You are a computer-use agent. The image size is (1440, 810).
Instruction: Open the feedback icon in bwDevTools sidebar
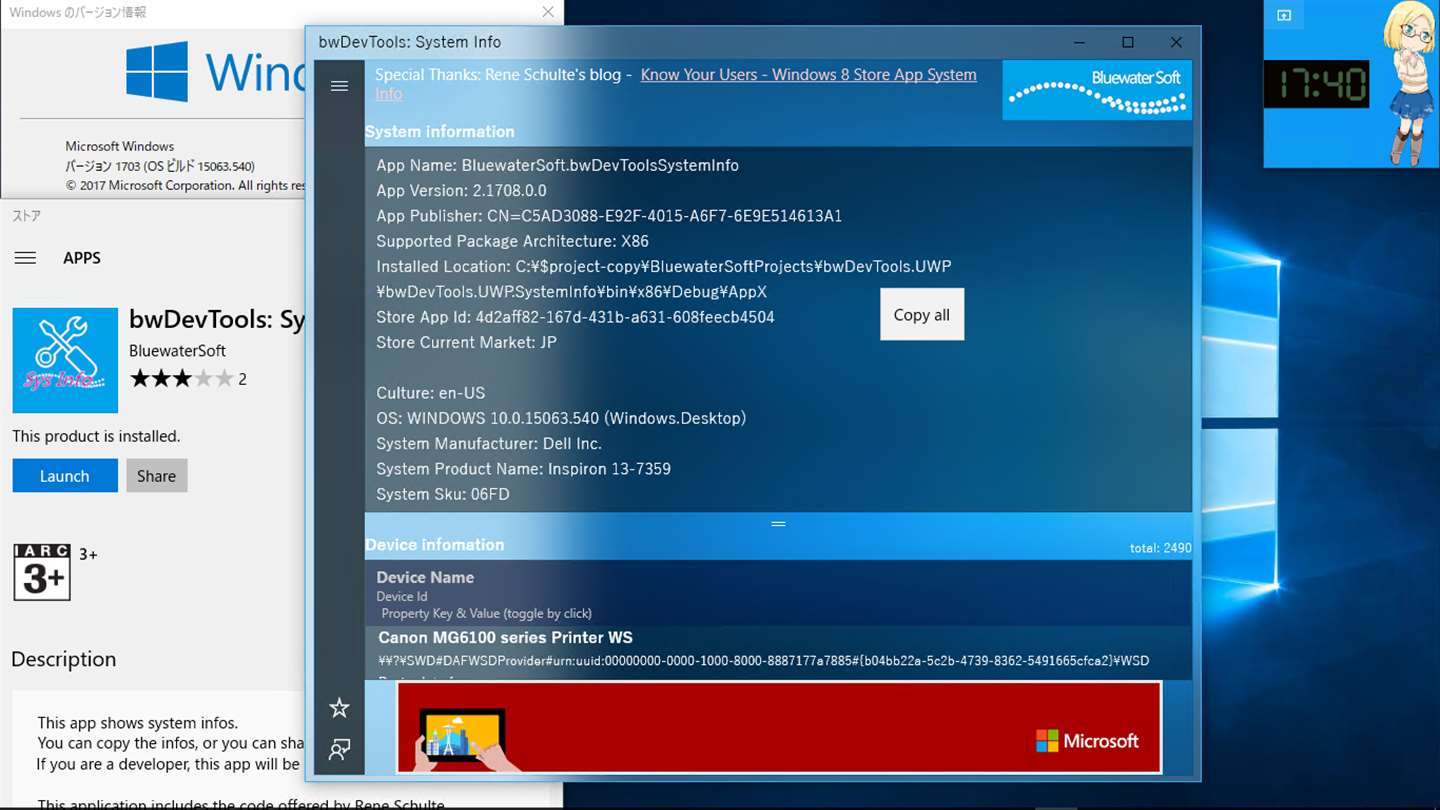click(x=339, y=749)
